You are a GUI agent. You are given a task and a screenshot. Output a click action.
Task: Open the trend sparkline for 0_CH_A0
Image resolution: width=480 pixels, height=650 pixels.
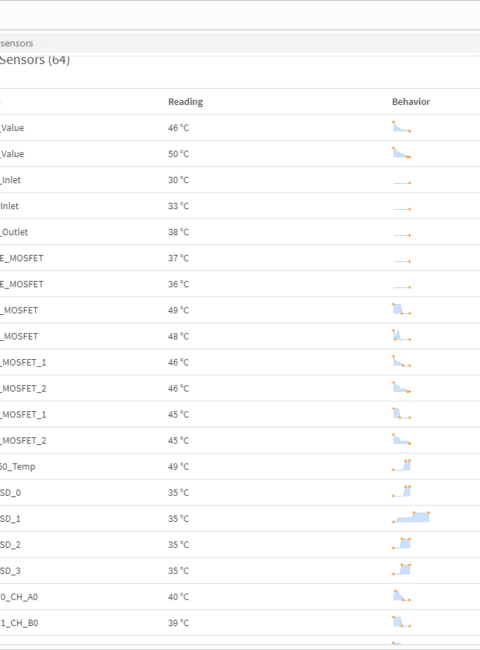tap(402, 596)
